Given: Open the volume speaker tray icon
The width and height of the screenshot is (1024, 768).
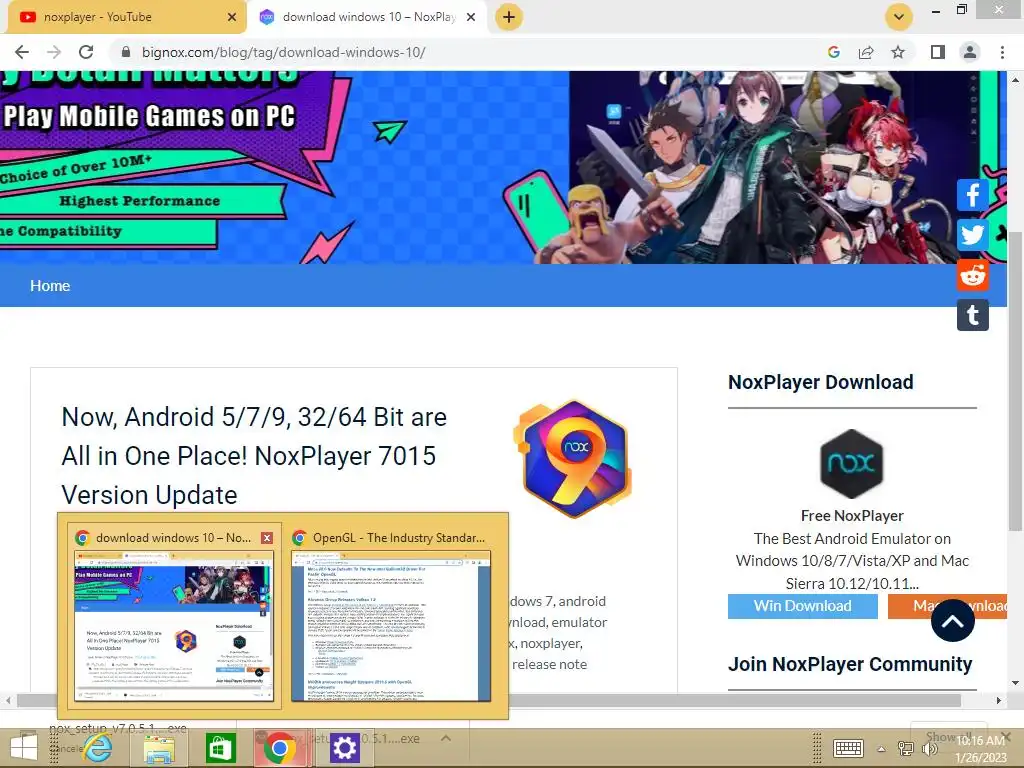Looking at the screenshot, I should (929, 749).
